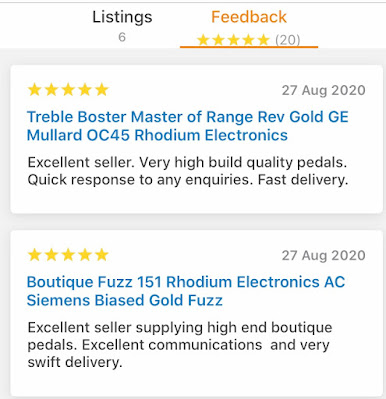The height and width of the screenshot is (399, 386).
Task: Click third star of the first review
Action: [68, 89]
